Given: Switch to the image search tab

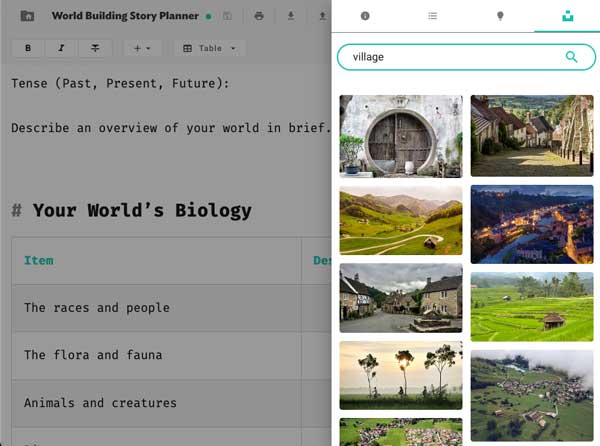Looking at the screenshot, I should click(567, 16).
